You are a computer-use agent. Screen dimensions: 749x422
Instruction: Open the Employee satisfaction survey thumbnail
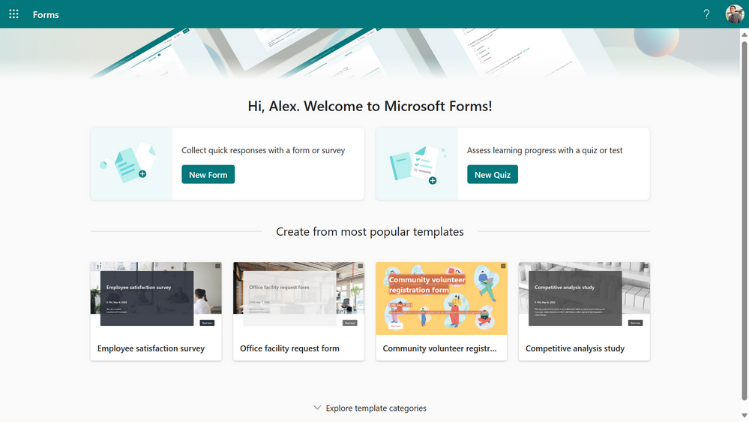click(156, 298)
